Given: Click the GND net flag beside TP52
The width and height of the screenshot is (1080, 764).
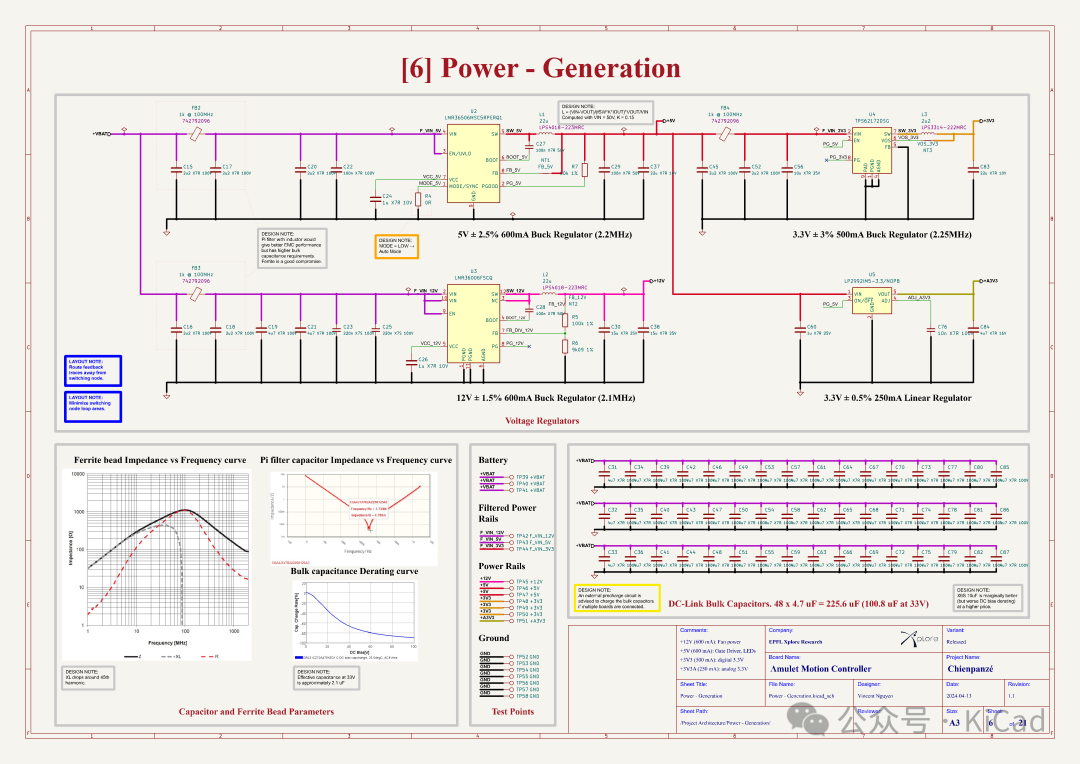Looking at the screenshot, I should click(486, 655).
